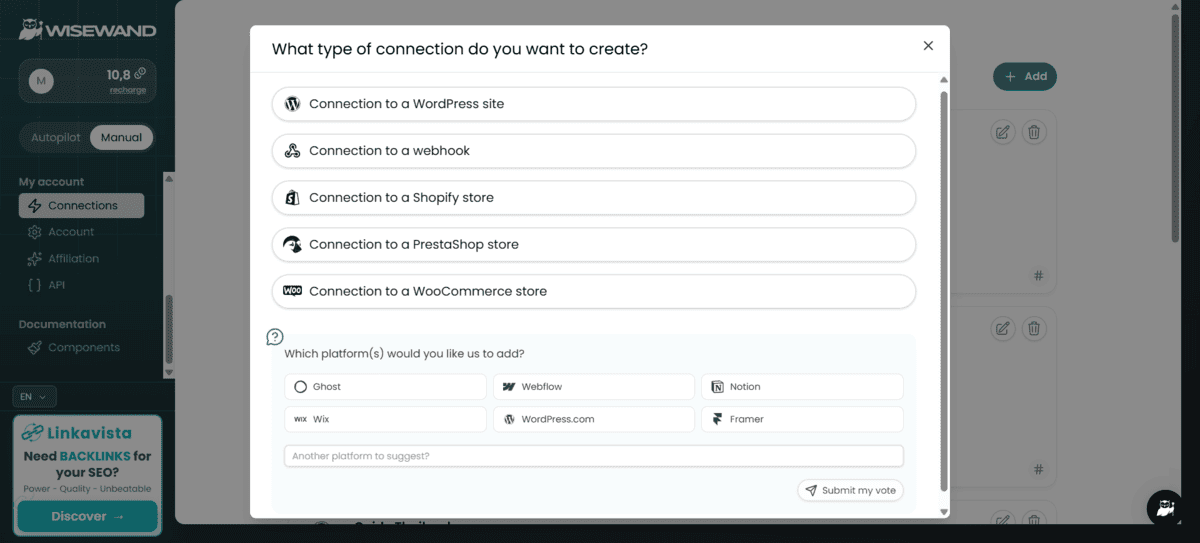Click the Another platform to suggest field

tap(594, 456)
